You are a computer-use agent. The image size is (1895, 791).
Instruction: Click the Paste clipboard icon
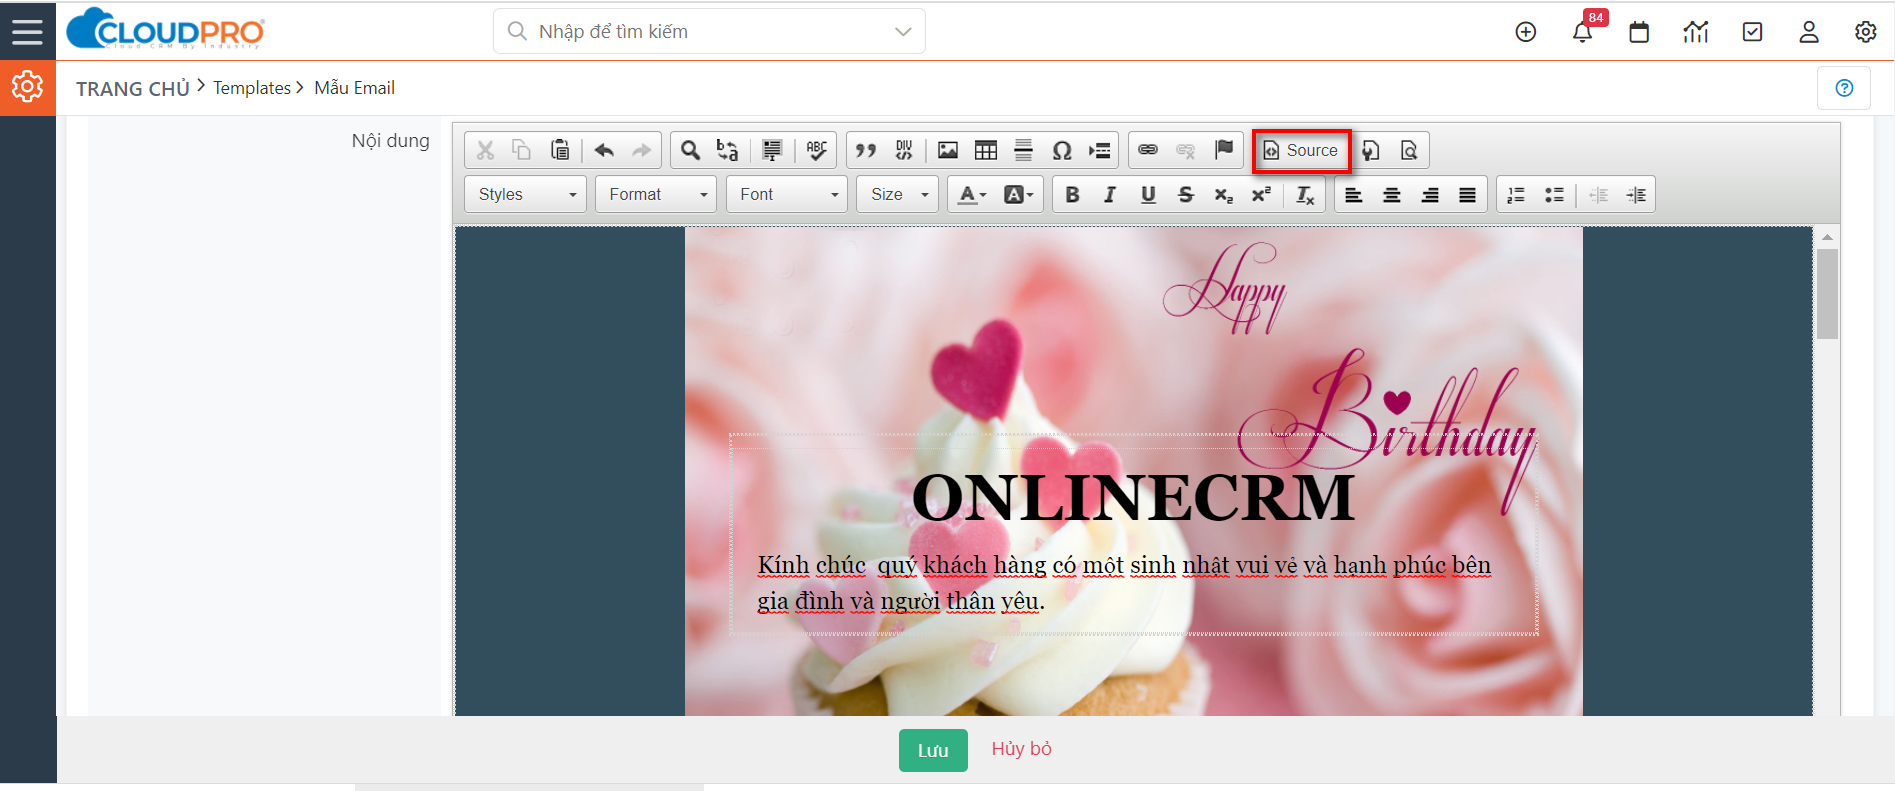[x=560, y=150]
